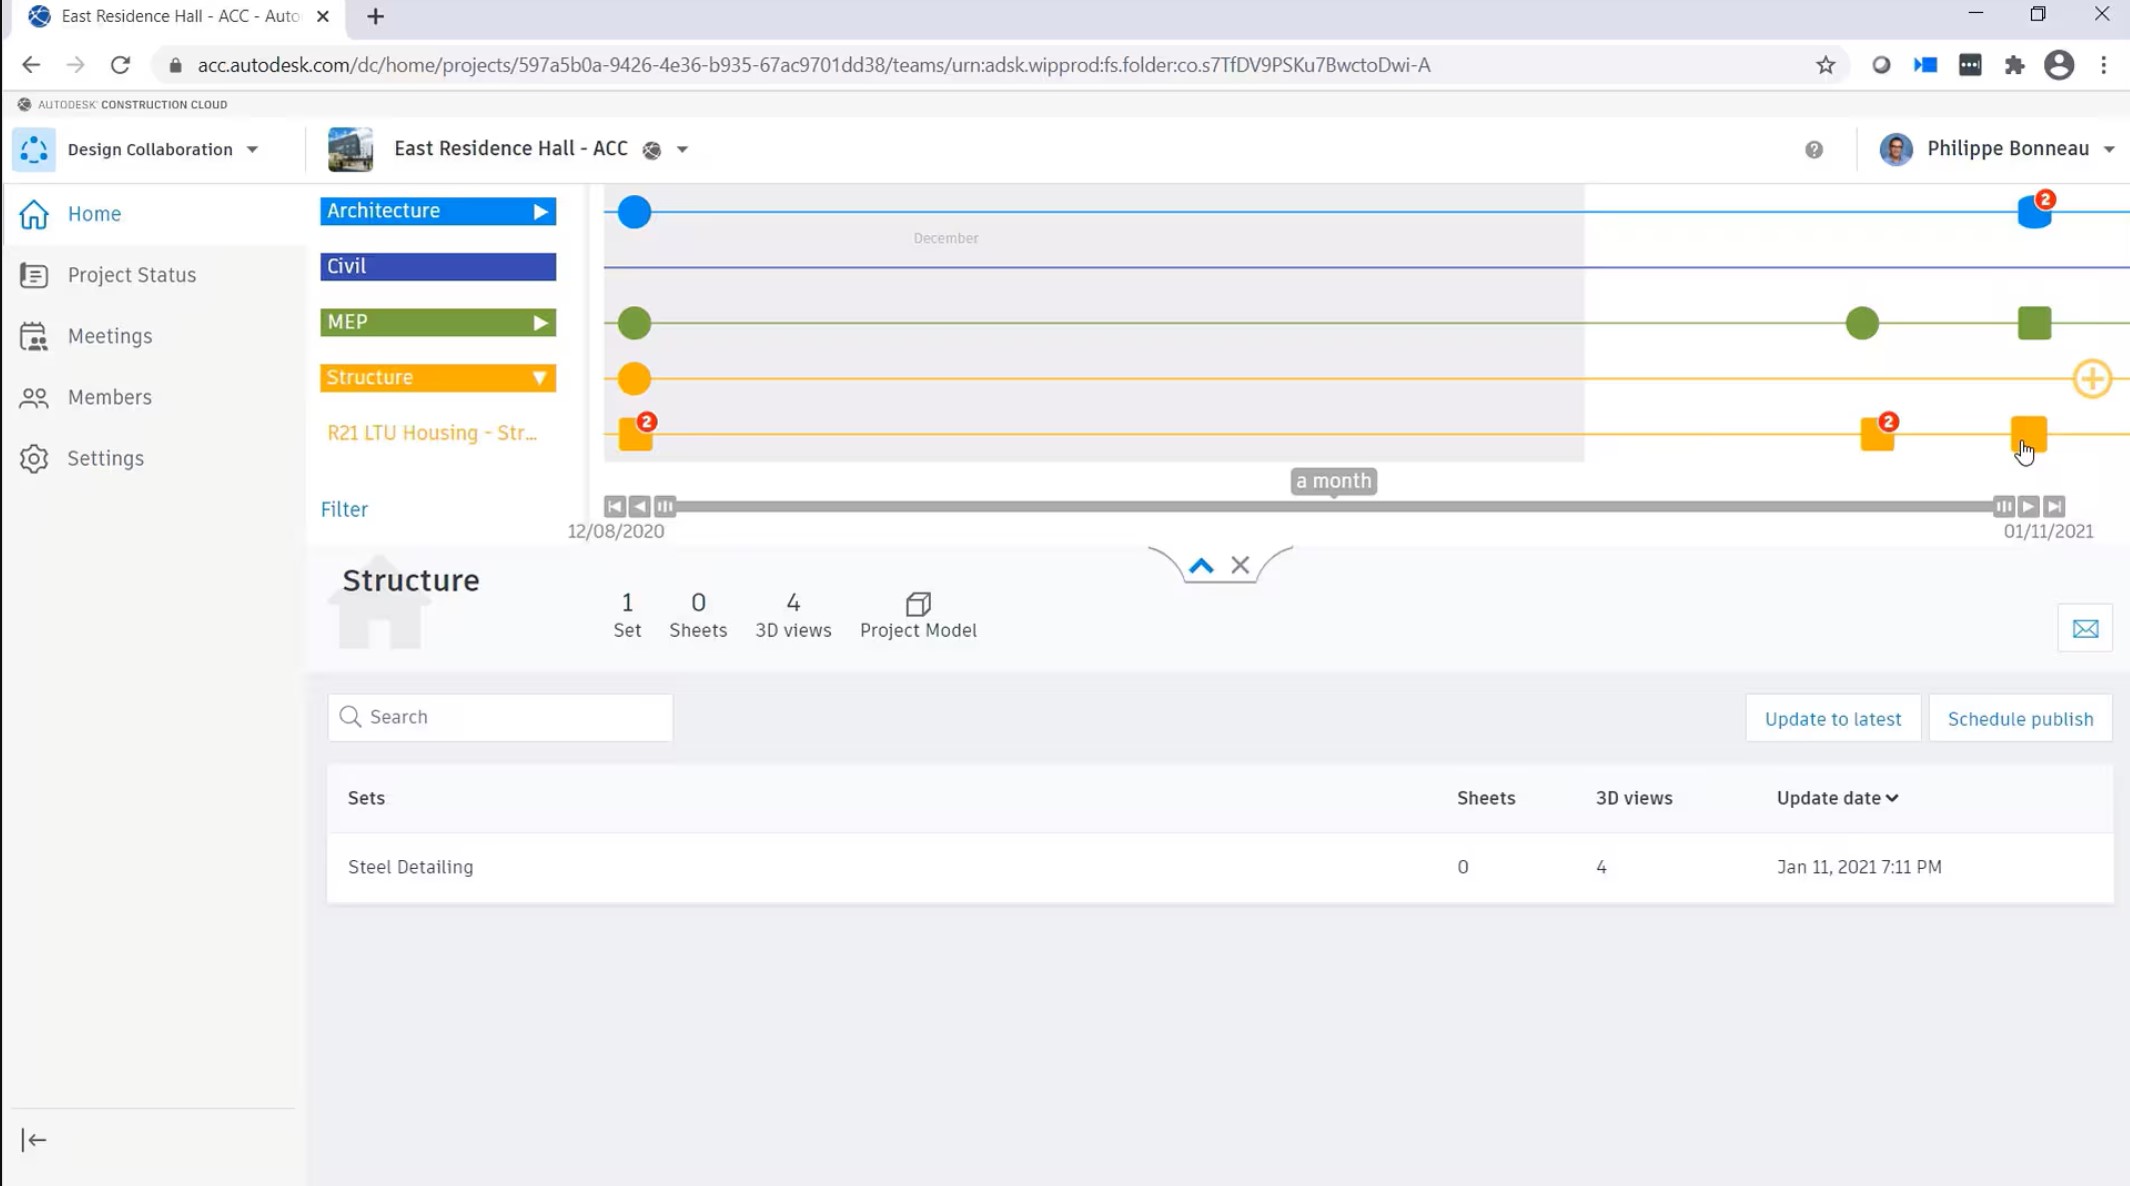Open Schedule publish
The image size is (2130, 1186).
[x=2019, y=718]
